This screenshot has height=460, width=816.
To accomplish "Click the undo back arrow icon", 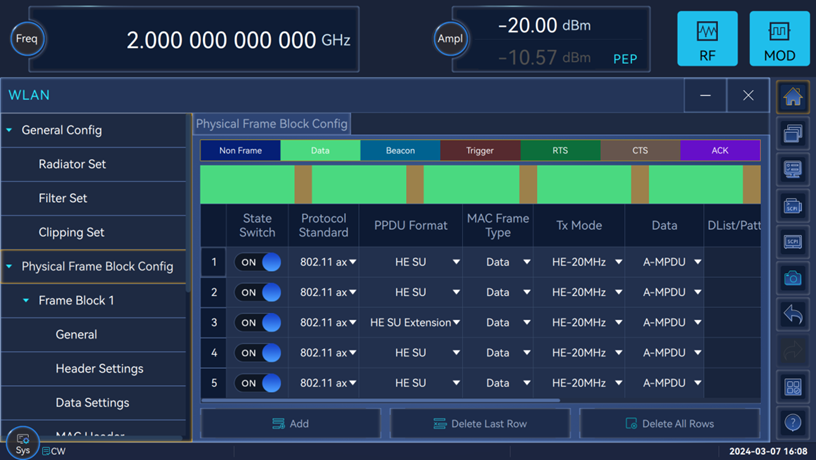I will [792, 315].
